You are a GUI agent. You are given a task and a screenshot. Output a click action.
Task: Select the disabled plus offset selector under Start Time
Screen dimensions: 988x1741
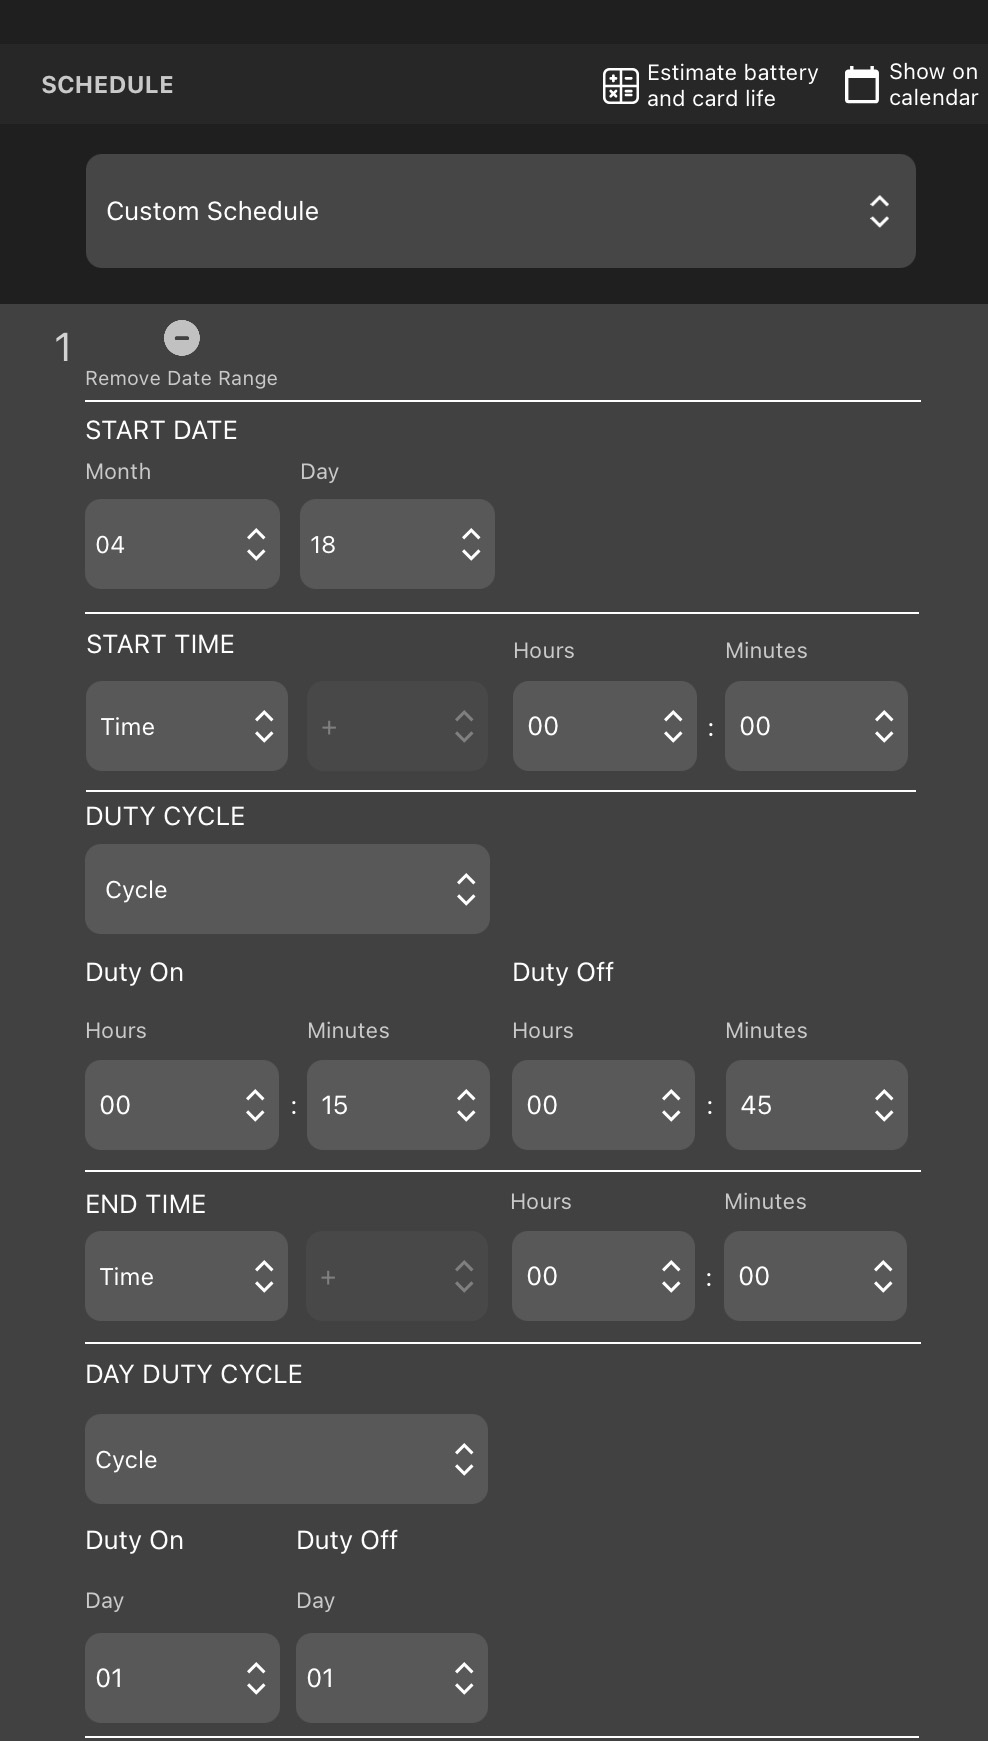tap(397, 726)
